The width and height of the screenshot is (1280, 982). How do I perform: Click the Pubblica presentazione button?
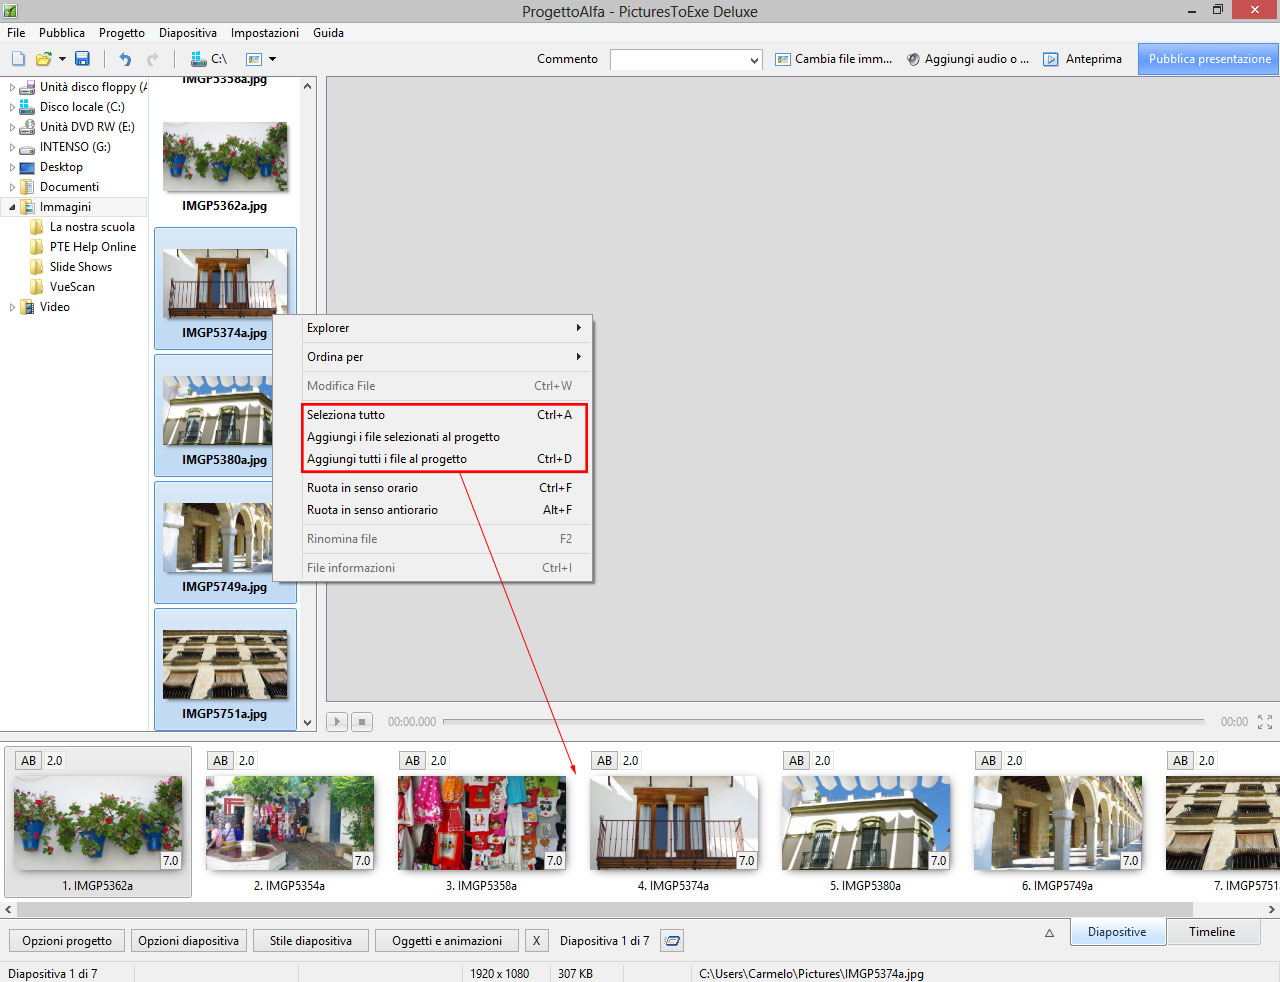click(1209, 59)
